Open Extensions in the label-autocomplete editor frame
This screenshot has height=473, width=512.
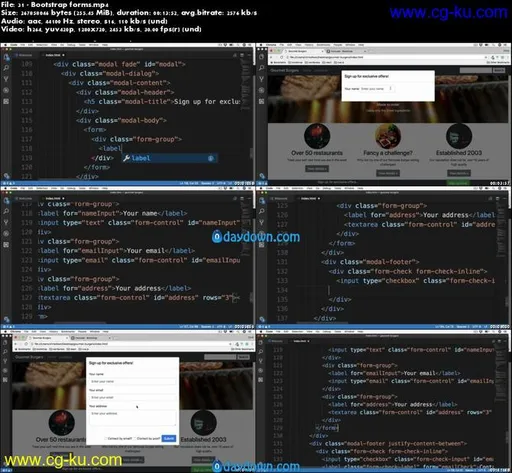(x=6, y=101)
